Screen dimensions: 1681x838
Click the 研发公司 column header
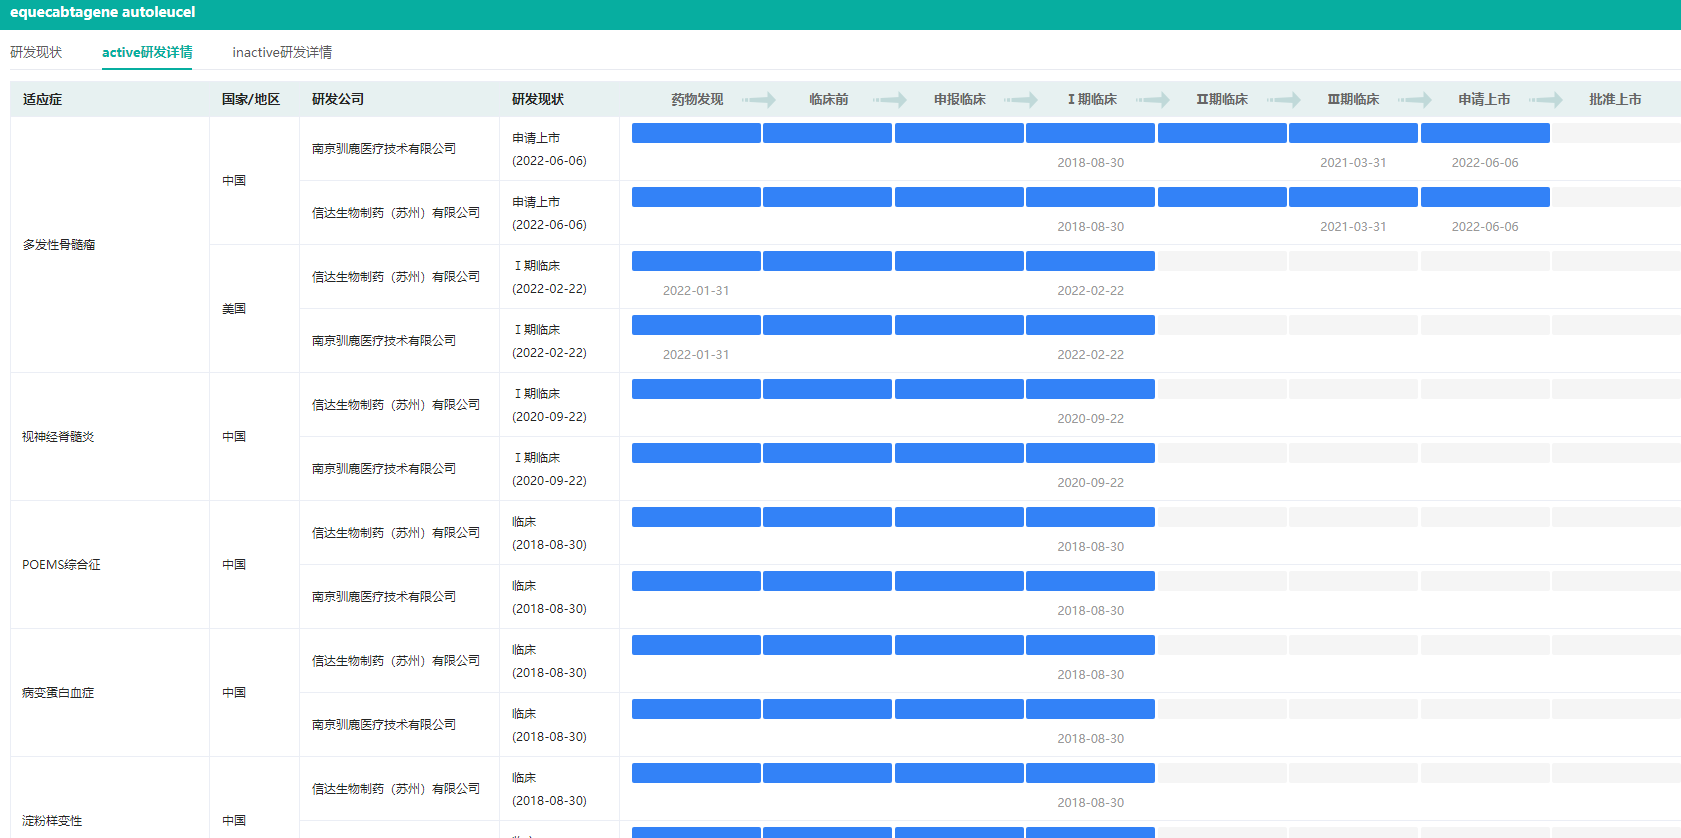click(338, 100)
